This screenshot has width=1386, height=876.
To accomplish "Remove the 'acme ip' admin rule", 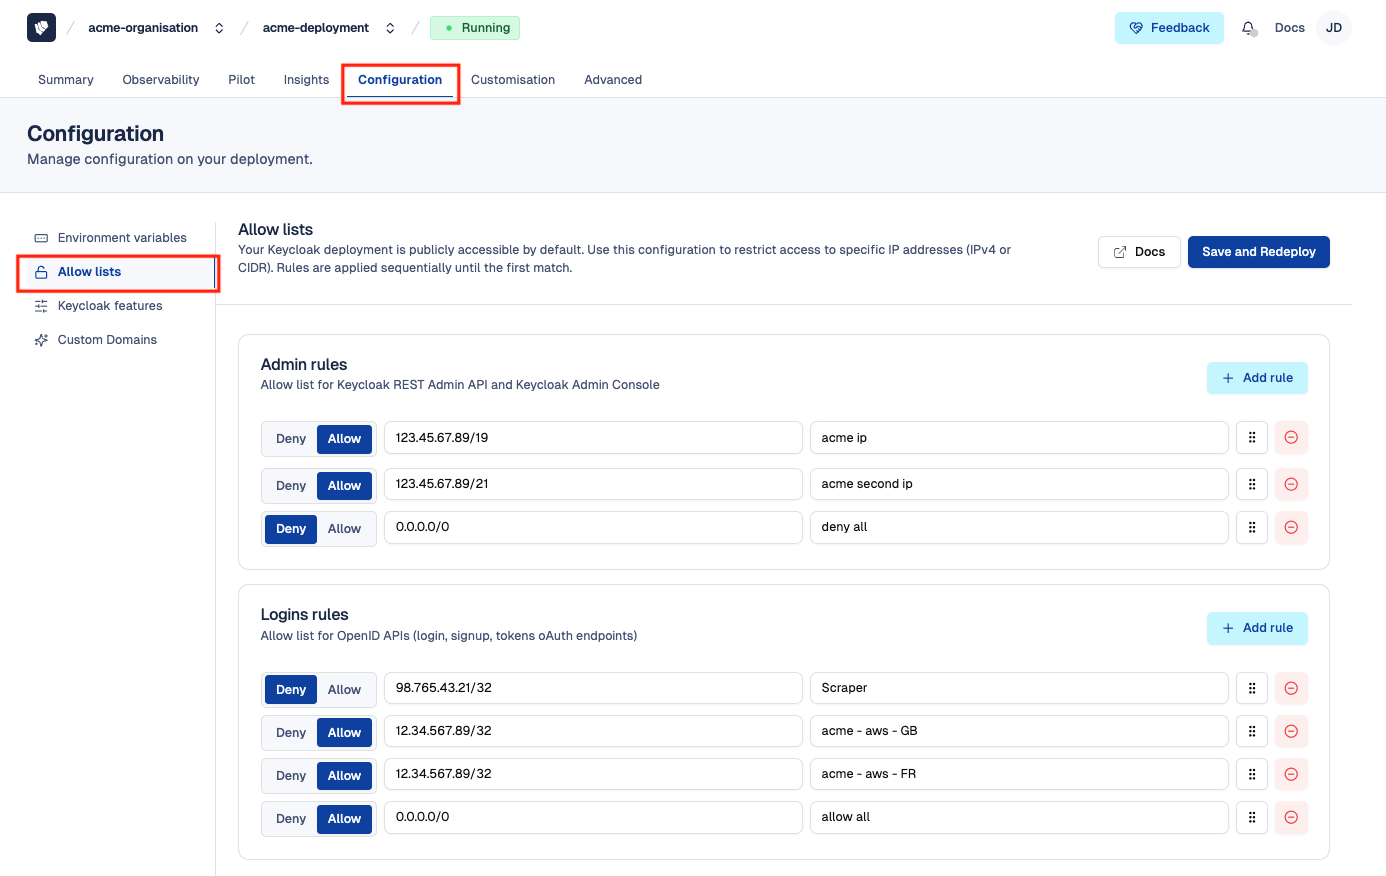I will point(1291,438).
